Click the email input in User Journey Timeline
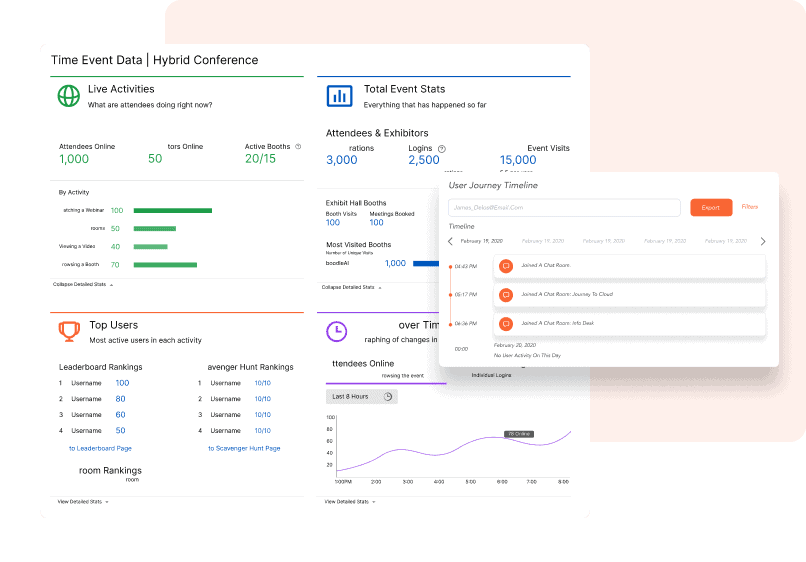The width and height of the screenshot is (806, 562). 564,208
